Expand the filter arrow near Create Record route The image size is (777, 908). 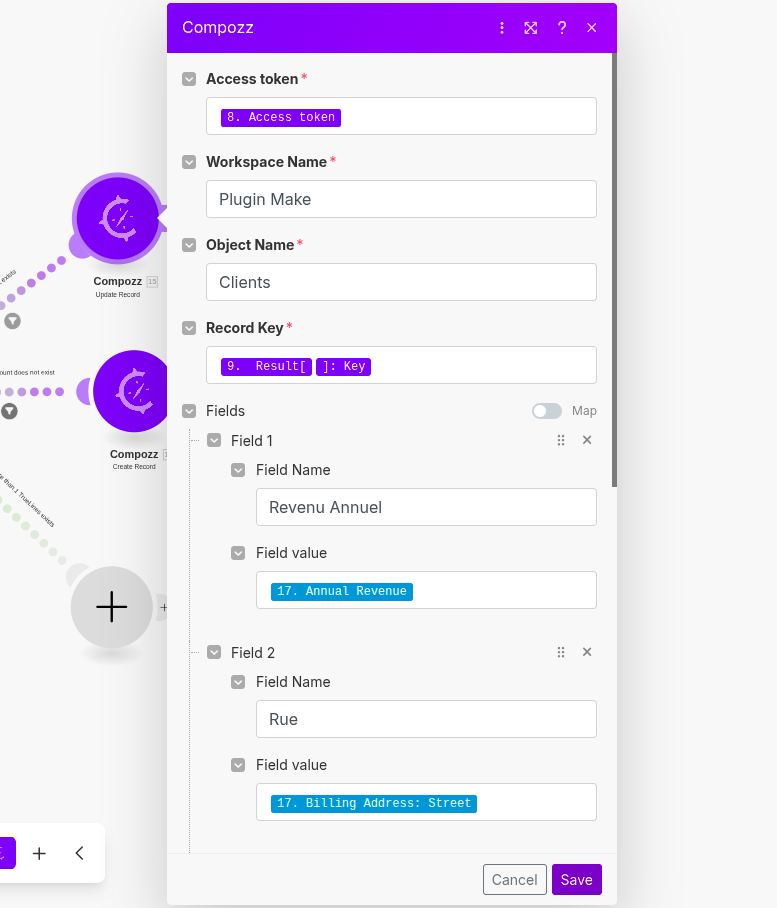[x=10, y=410]
